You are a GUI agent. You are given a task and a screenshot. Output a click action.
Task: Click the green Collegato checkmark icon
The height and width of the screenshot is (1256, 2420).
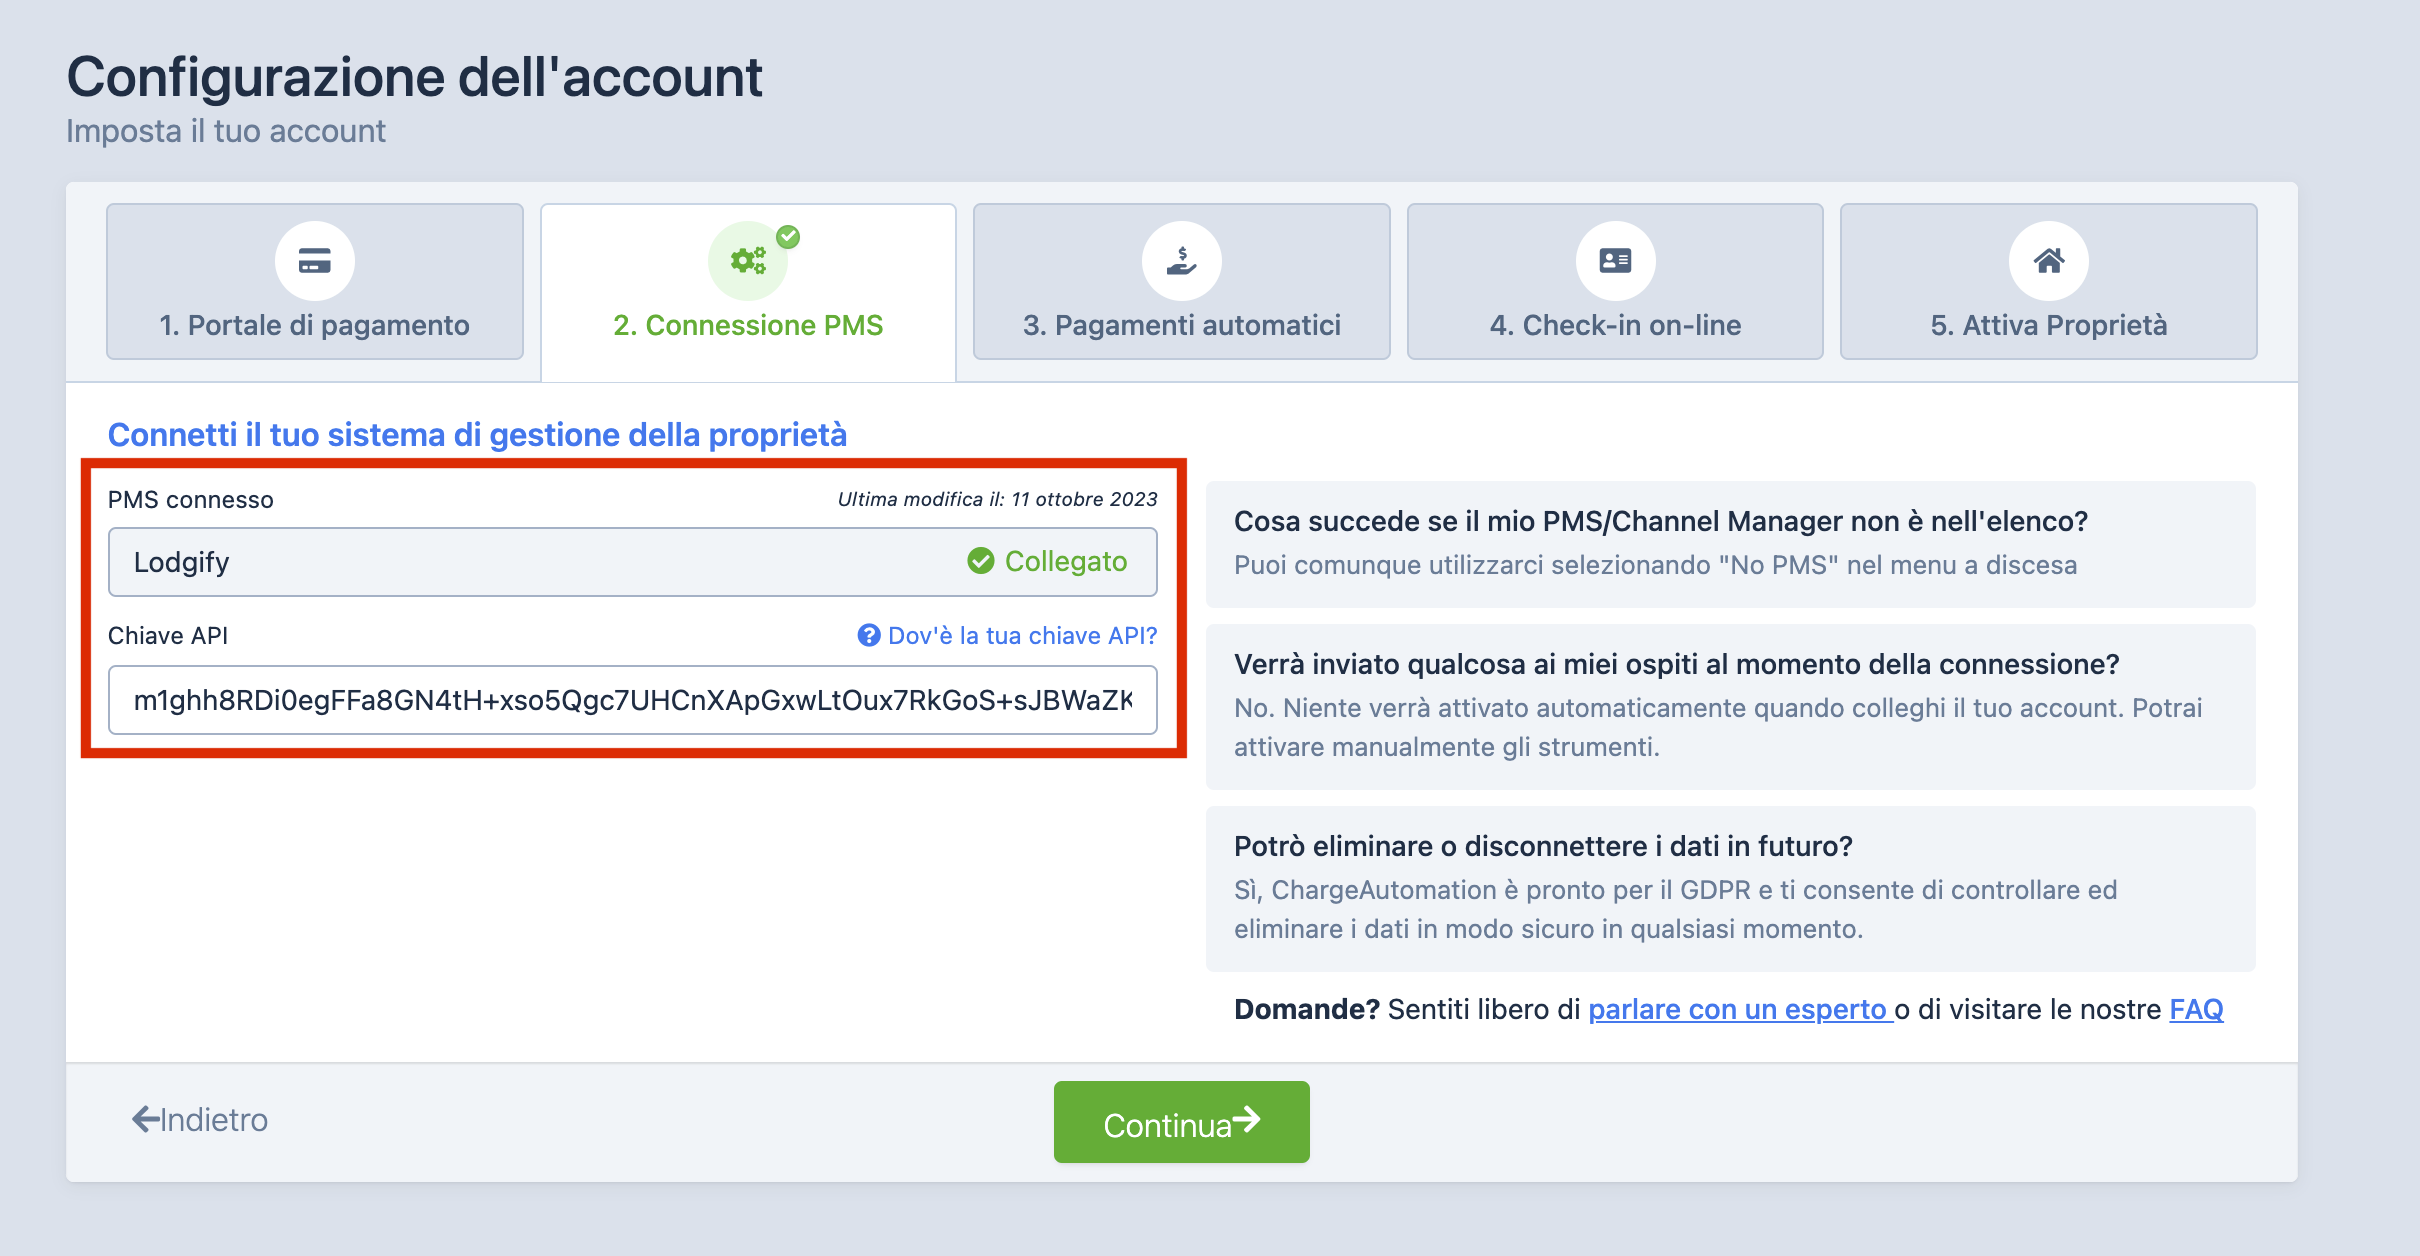point(980,561)
